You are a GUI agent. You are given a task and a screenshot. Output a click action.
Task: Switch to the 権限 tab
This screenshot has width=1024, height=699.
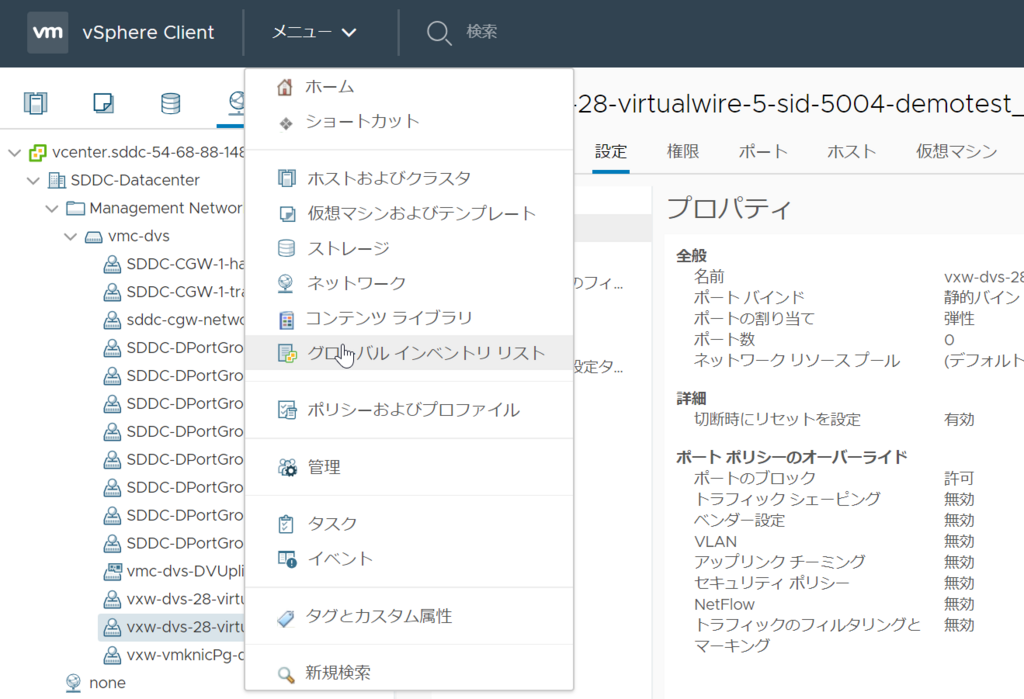683,152
